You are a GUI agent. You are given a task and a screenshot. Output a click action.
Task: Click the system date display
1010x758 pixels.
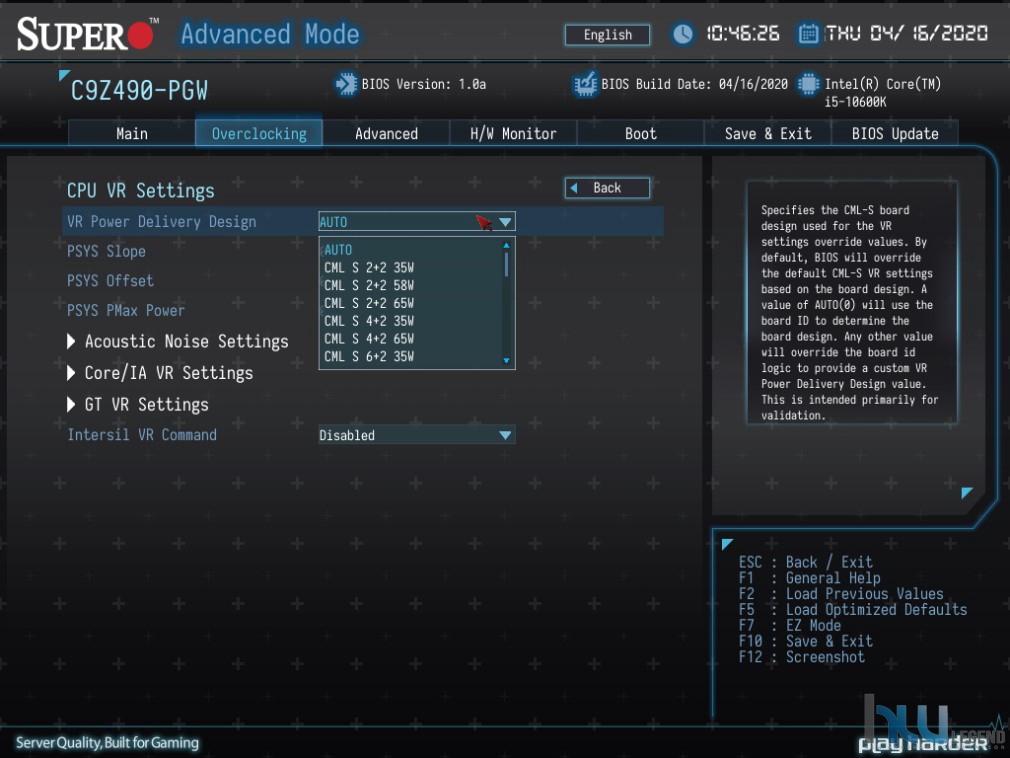point(906,33)
